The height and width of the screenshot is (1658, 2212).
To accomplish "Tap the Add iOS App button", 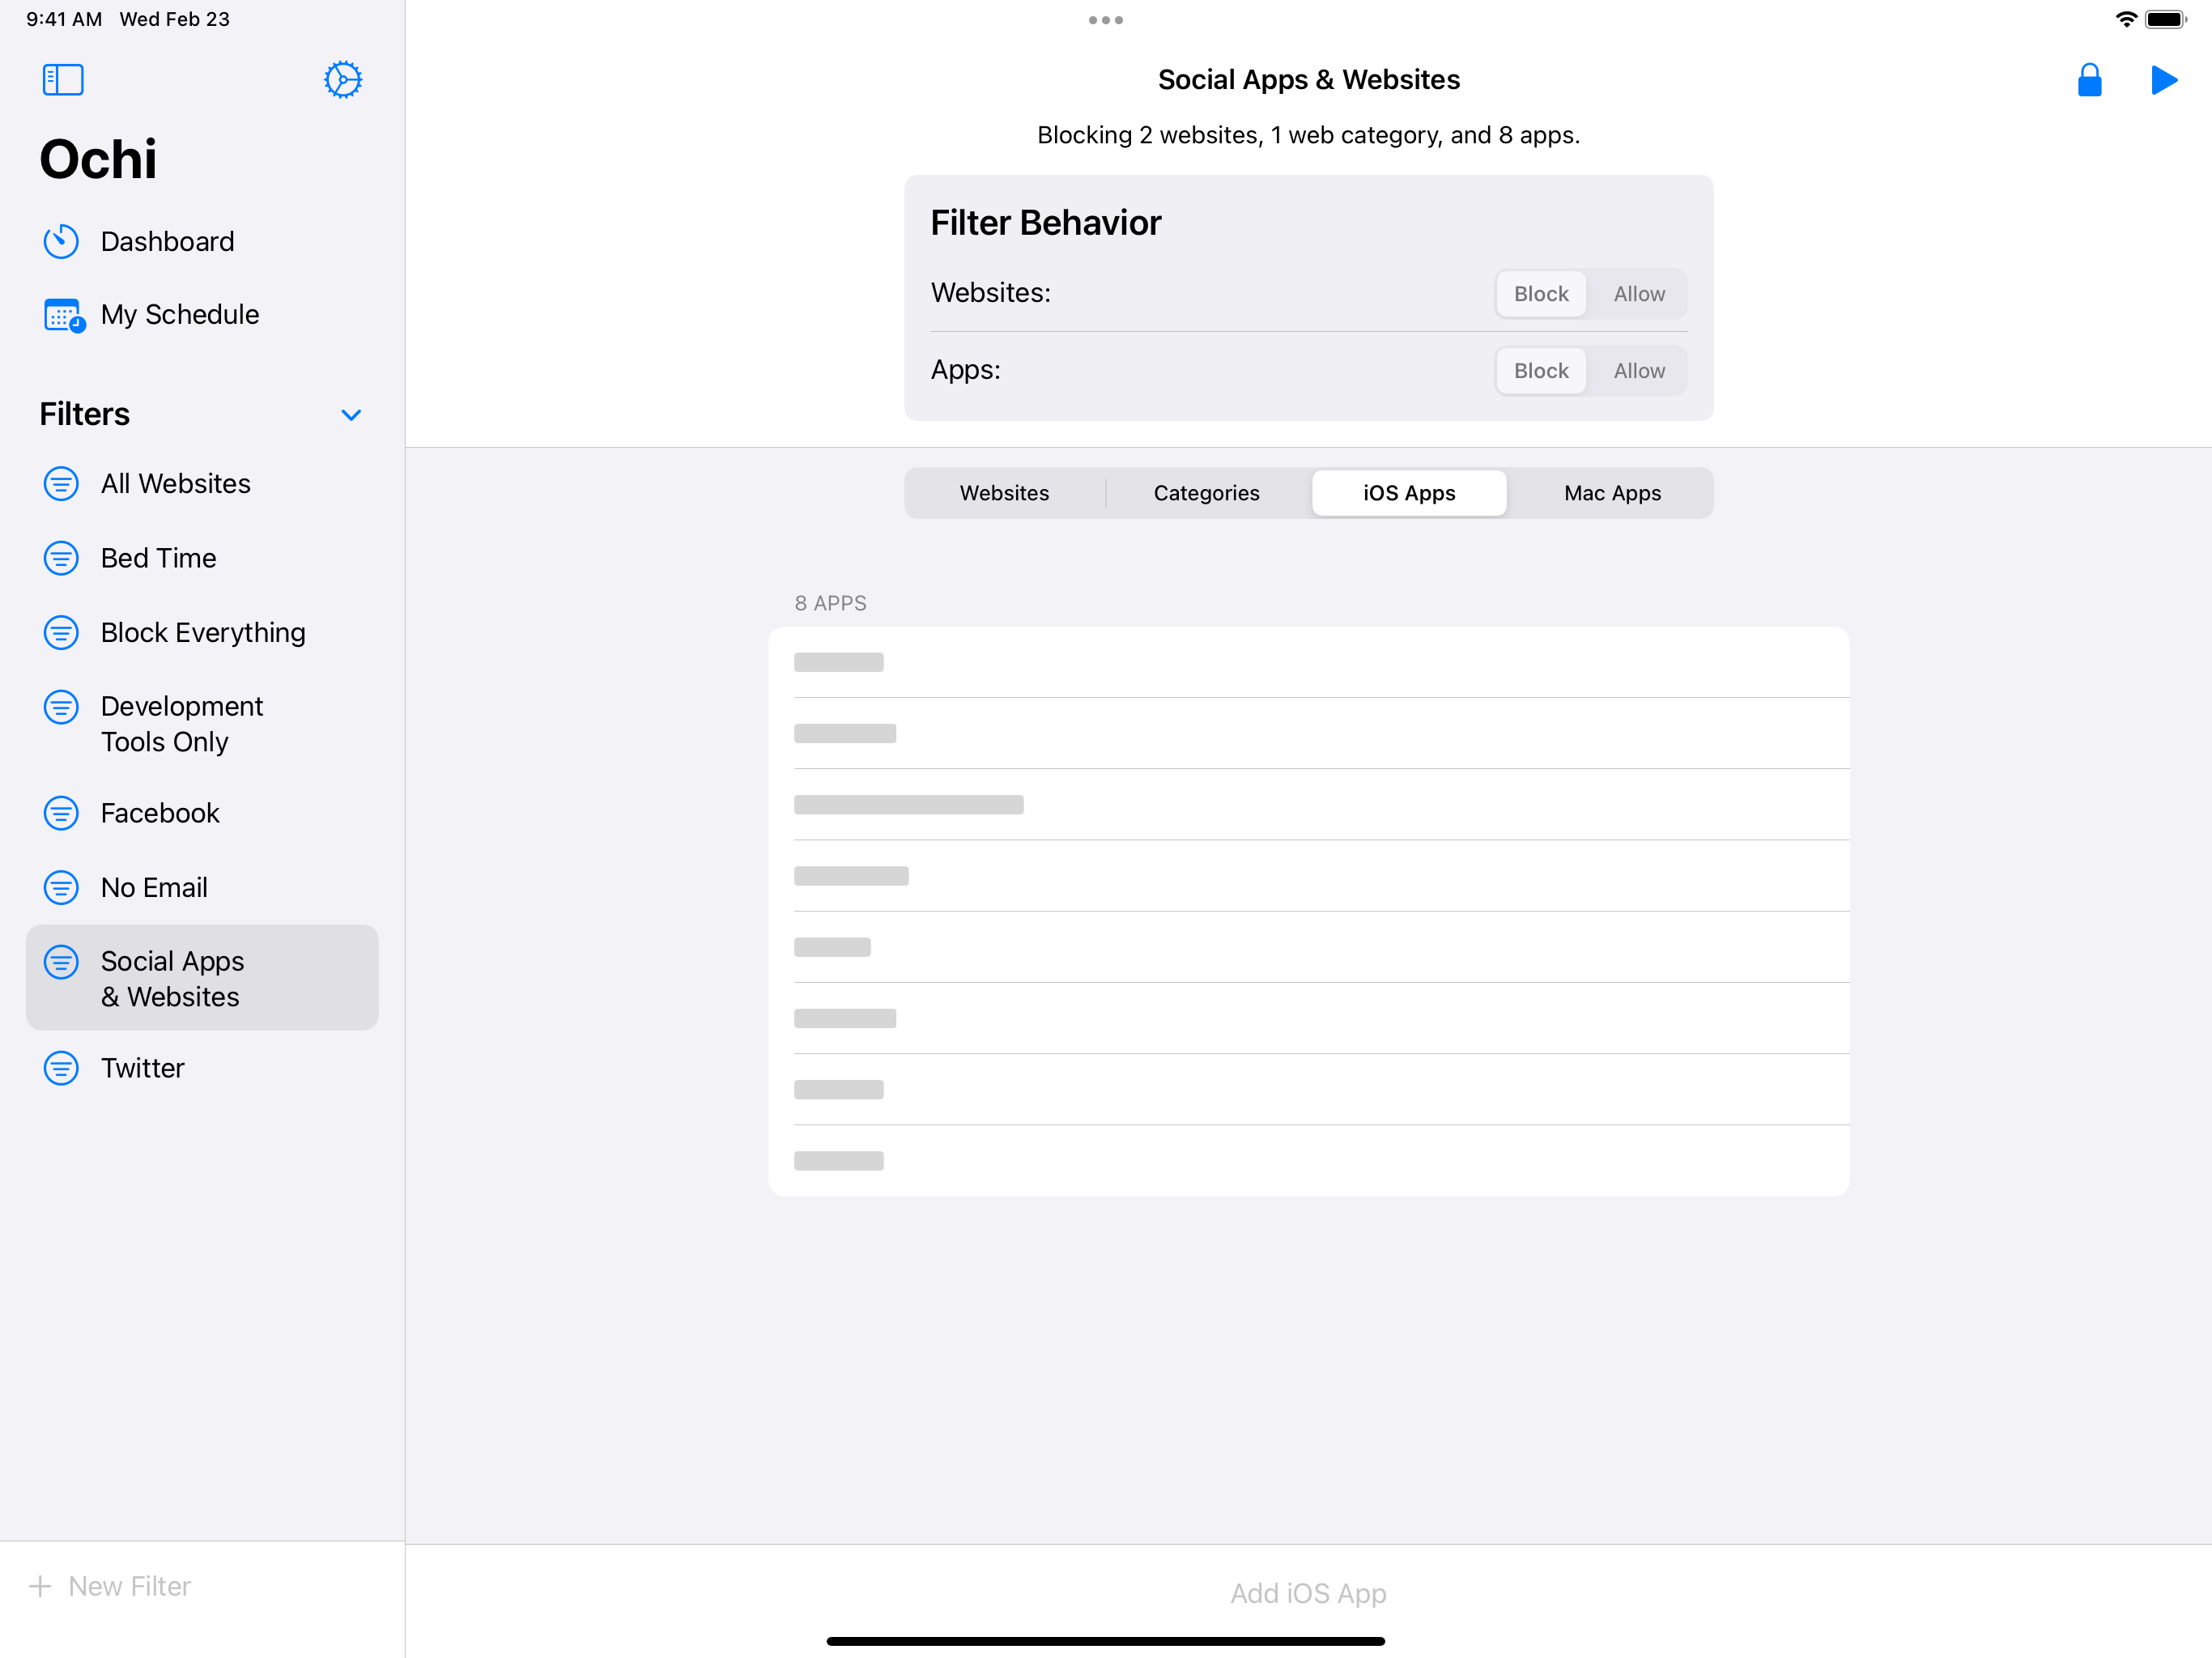I will (x=1307, y=1593).
